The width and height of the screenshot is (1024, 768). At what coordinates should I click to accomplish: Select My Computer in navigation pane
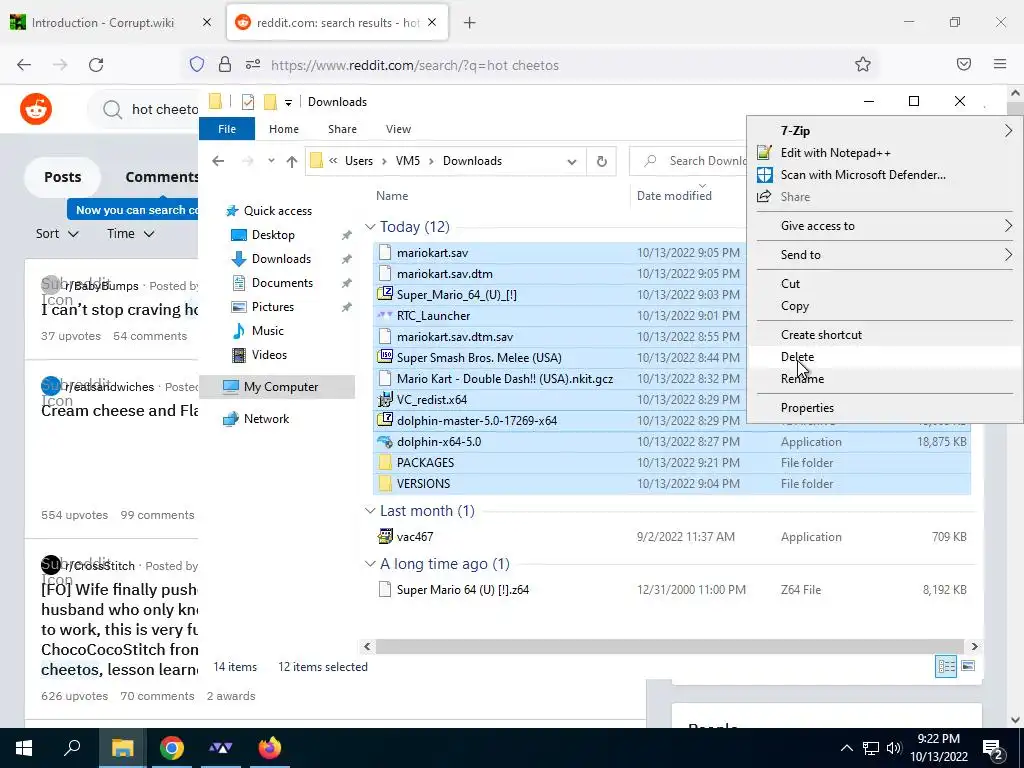[x=278, y=387]
